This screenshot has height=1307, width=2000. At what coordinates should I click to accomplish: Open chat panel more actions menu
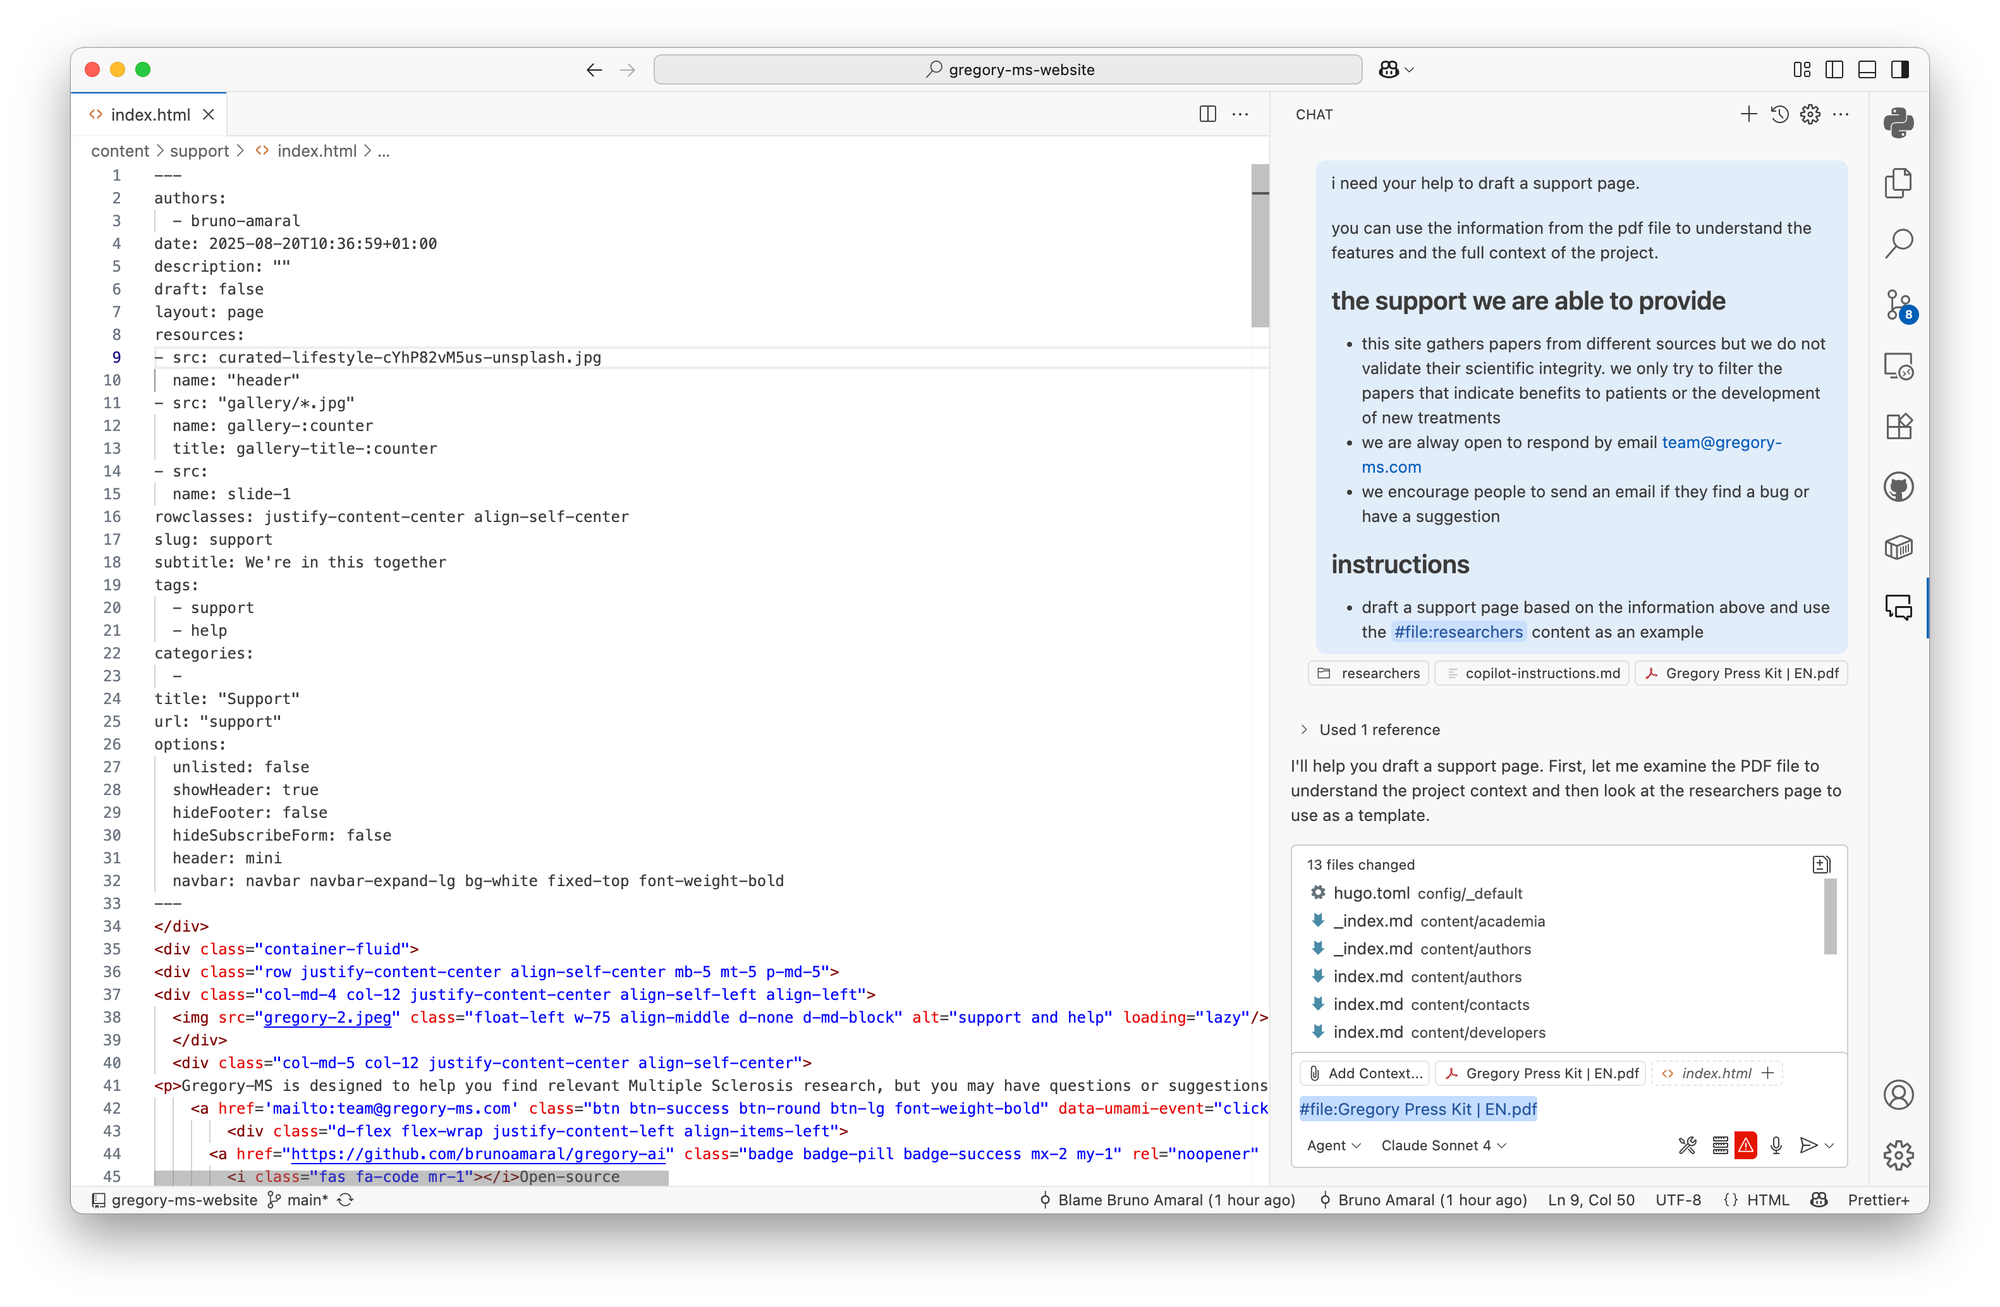coord(1841,114)
